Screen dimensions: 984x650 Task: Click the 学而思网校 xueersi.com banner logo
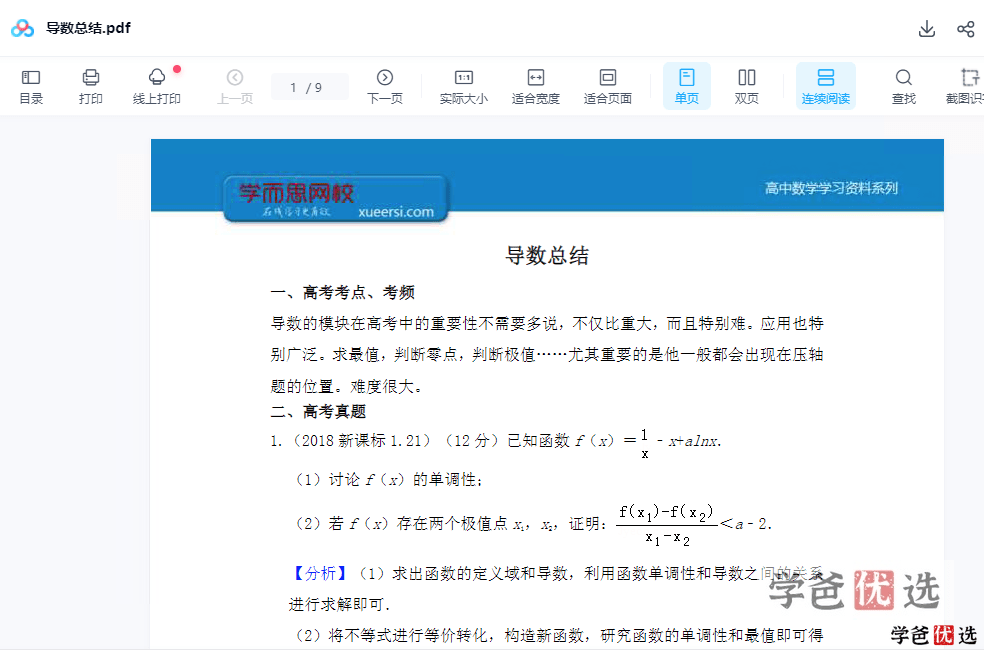tap(336, 199)
